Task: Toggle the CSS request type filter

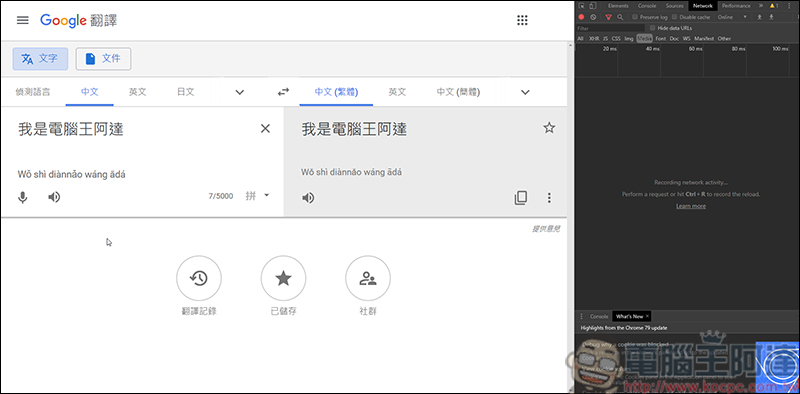Action: (x=616, y=38)
